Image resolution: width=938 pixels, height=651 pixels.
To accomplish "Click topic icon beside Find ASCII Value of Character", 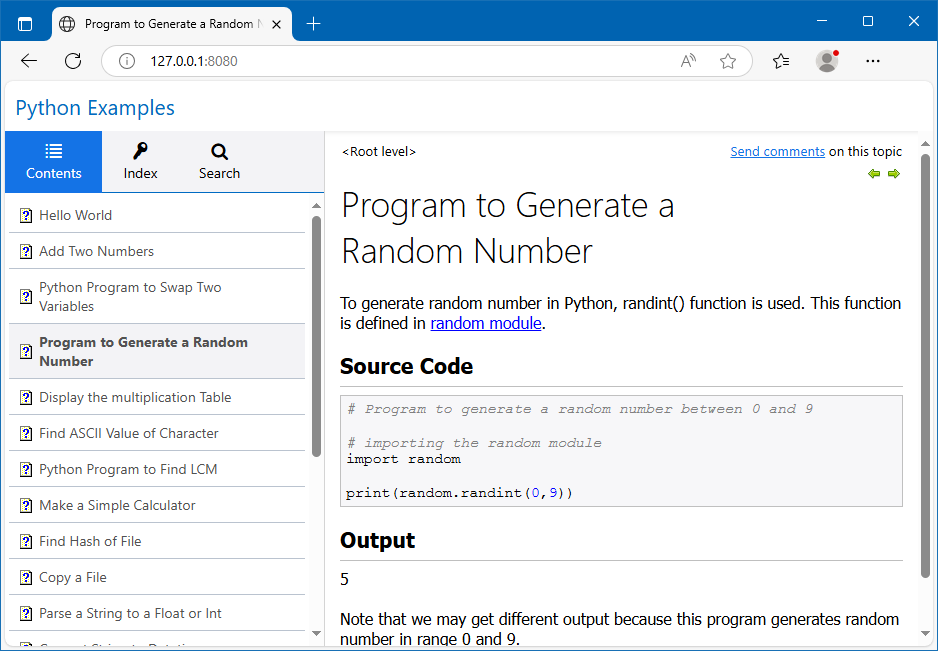I will click(x=26, y=433).
